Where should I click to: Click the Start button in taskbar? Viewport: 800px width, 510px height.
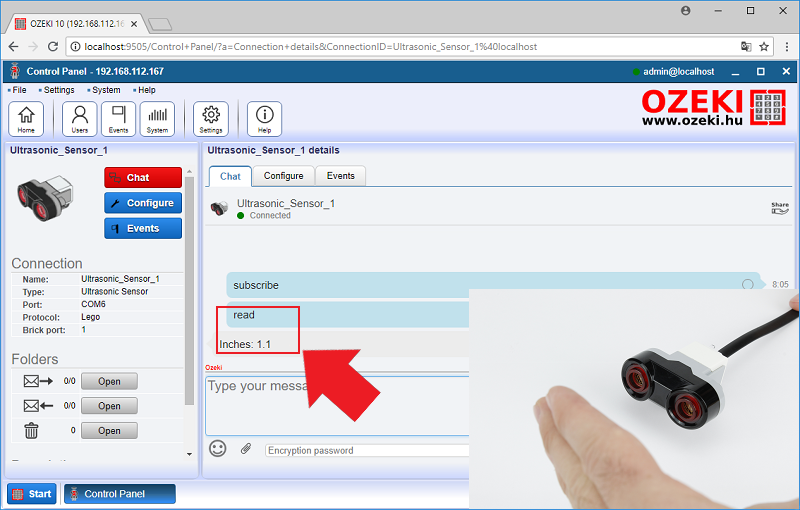point(32,493)
